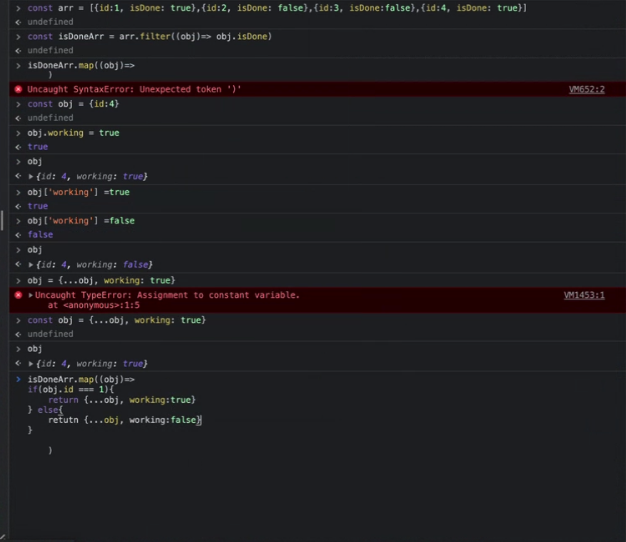Screen dimensions: 626x542
Task: Open the VM652:2 source link
Action: pos(586,89)
